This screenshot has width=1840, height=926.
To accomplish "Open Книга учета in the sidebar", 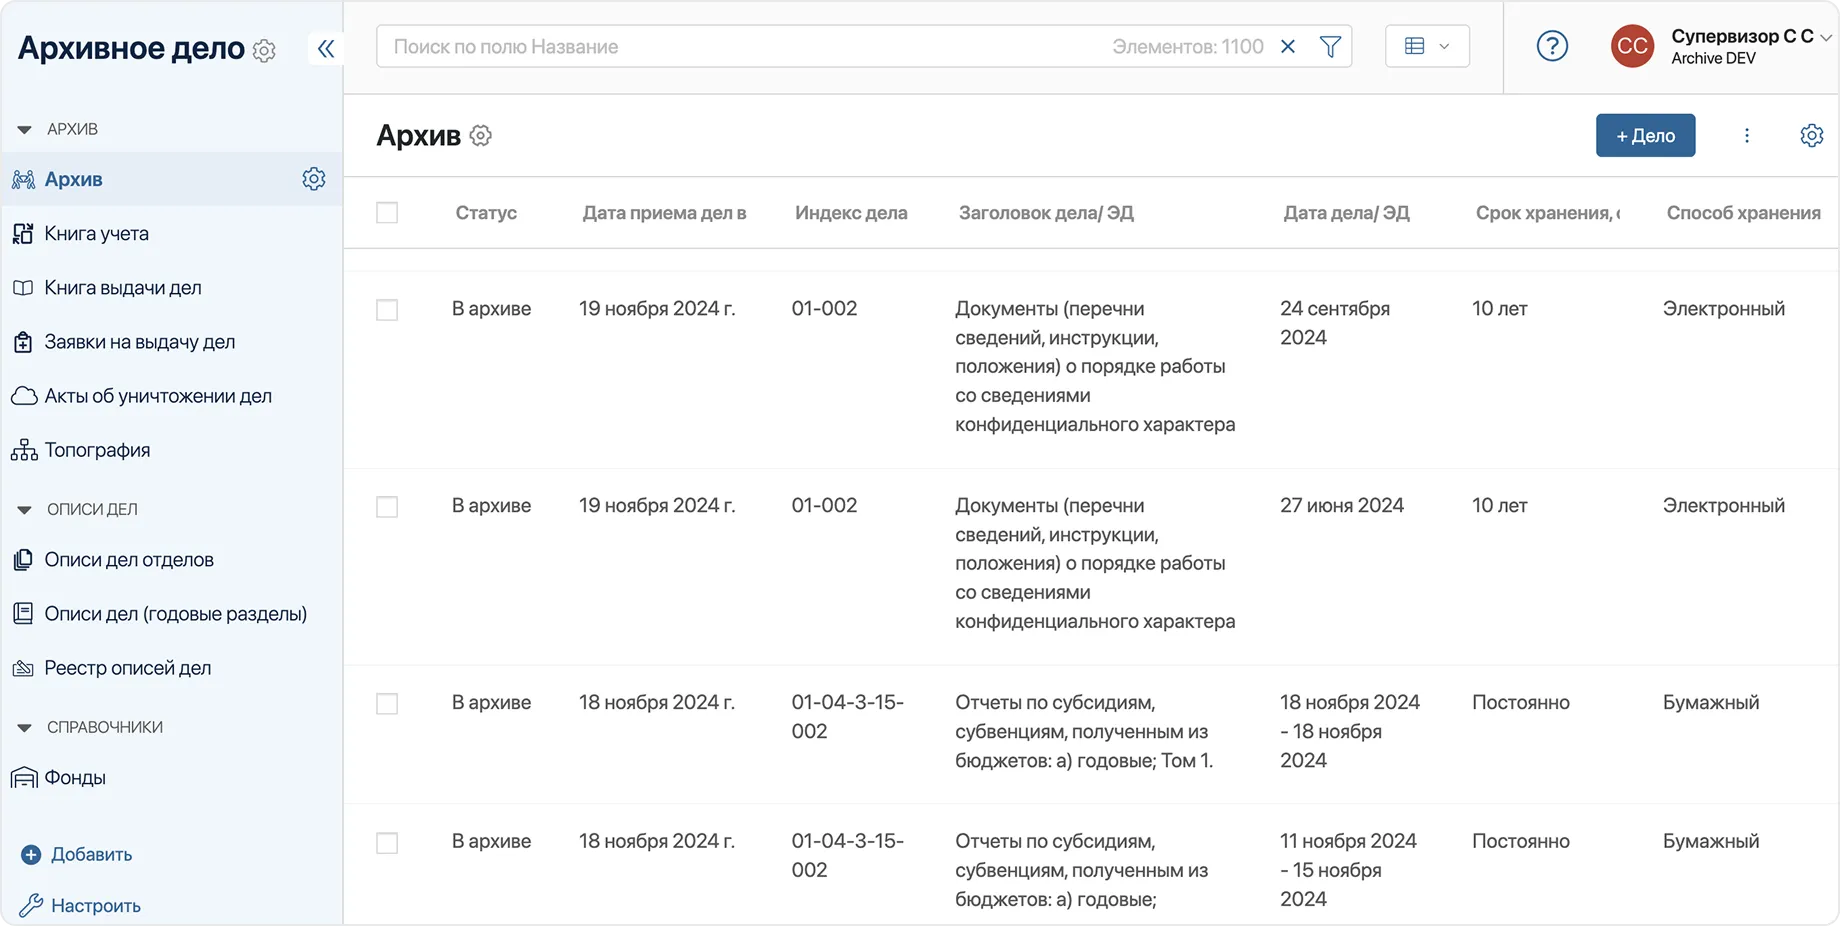I will [96, 234].
